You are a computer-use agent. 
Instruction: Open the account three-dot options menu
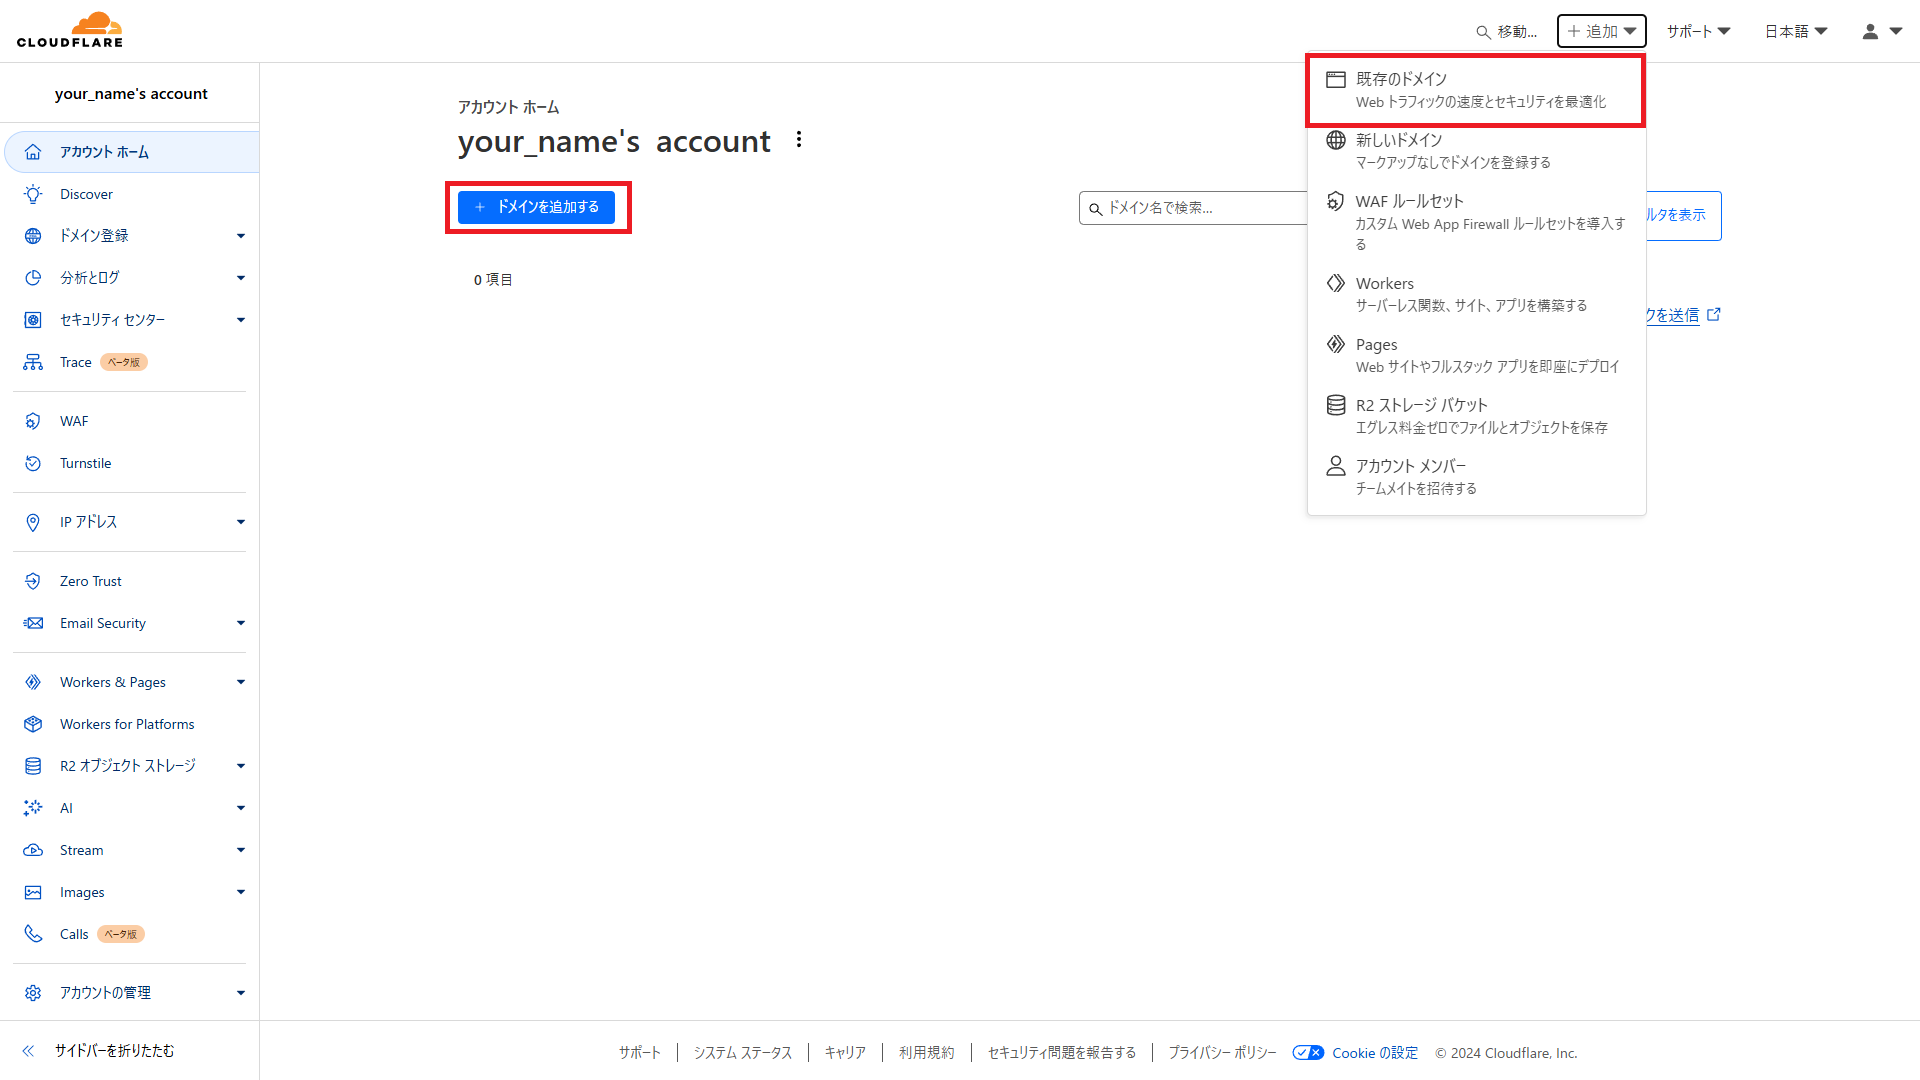pos(798,140)
